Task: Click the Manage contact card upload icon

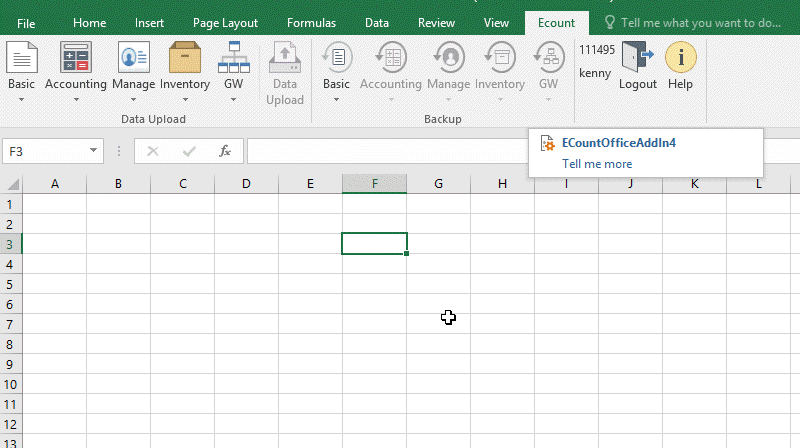Action: [x=134, y=57]
